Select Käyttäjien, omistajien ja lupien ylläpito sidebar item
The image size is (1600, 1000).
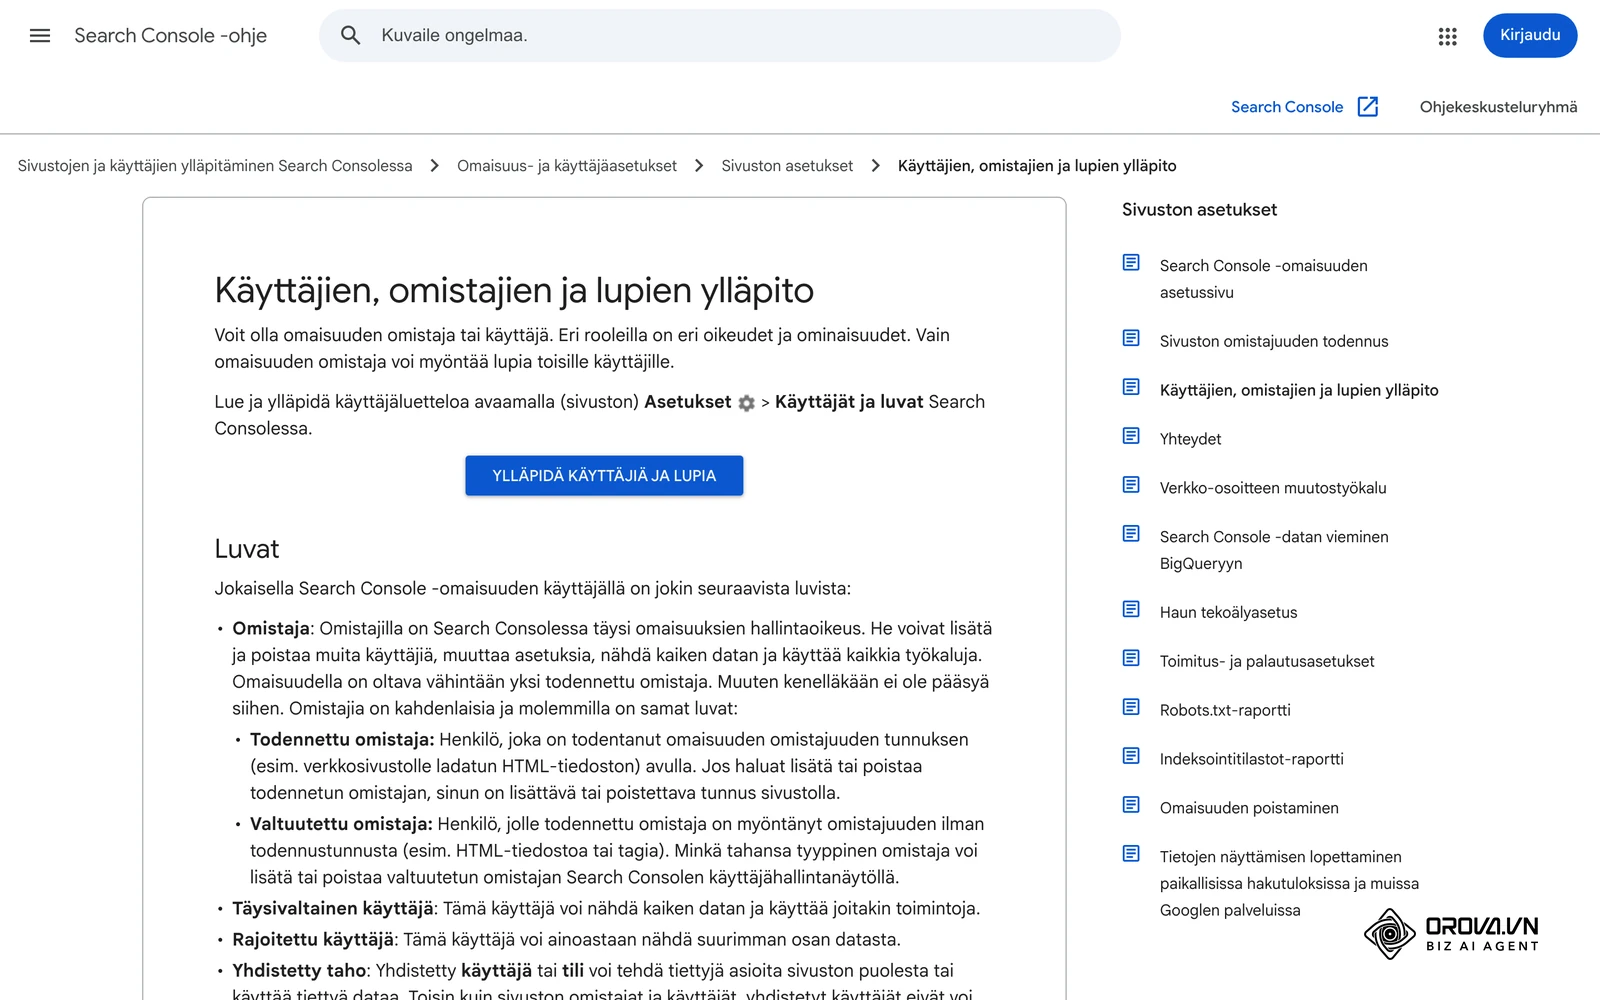pos(1299,391)
